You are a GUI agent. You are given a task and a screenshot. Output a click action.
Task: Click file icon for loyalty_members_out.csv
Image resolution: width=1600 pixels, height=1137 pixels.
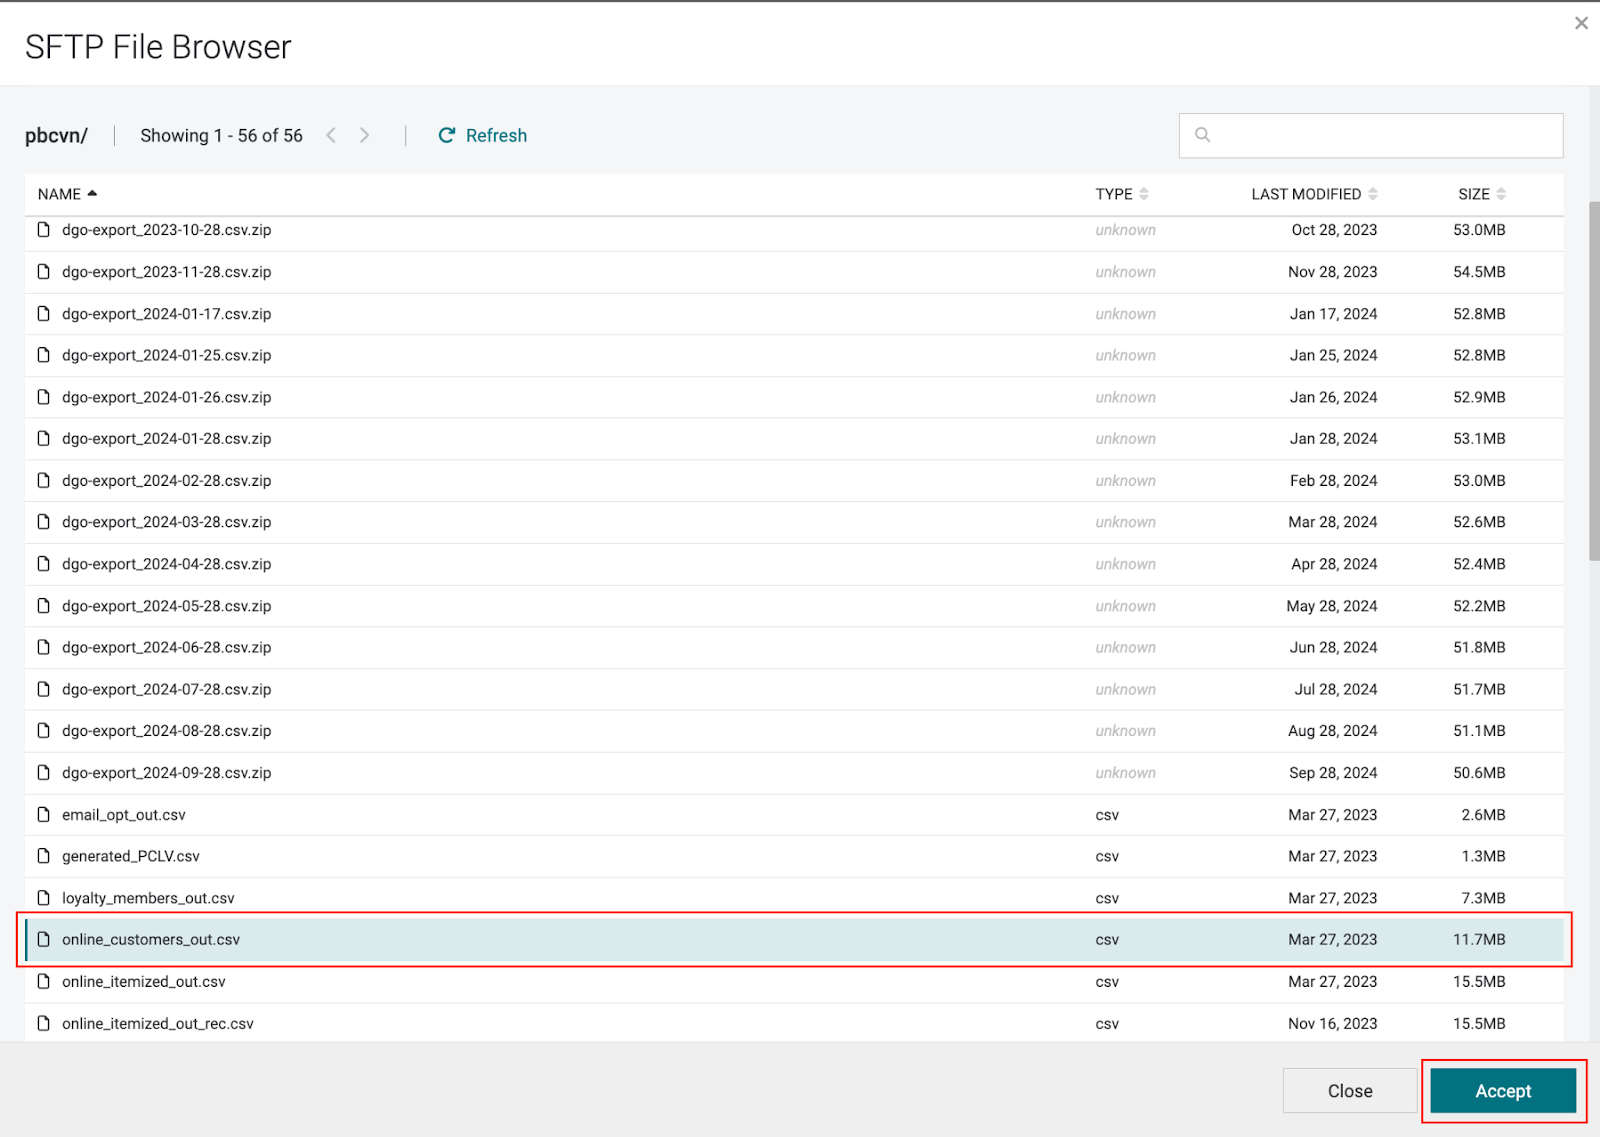tap(43, 898)
